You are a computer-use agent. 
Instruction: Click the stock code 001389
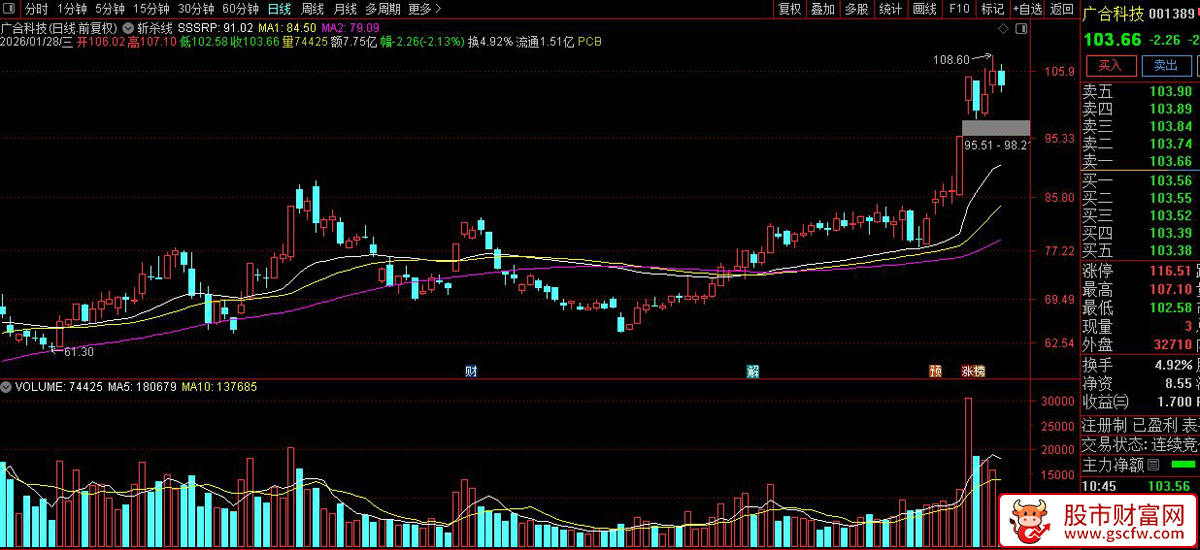pos(1173,14)
